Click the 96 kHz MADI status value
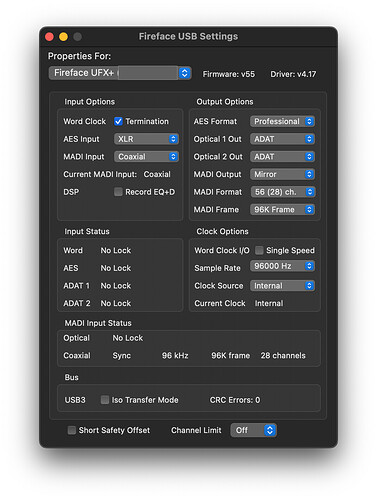Image resolution: width=377 pixels, height=500 pixels. pyautogui.click(x=175, y=356)
